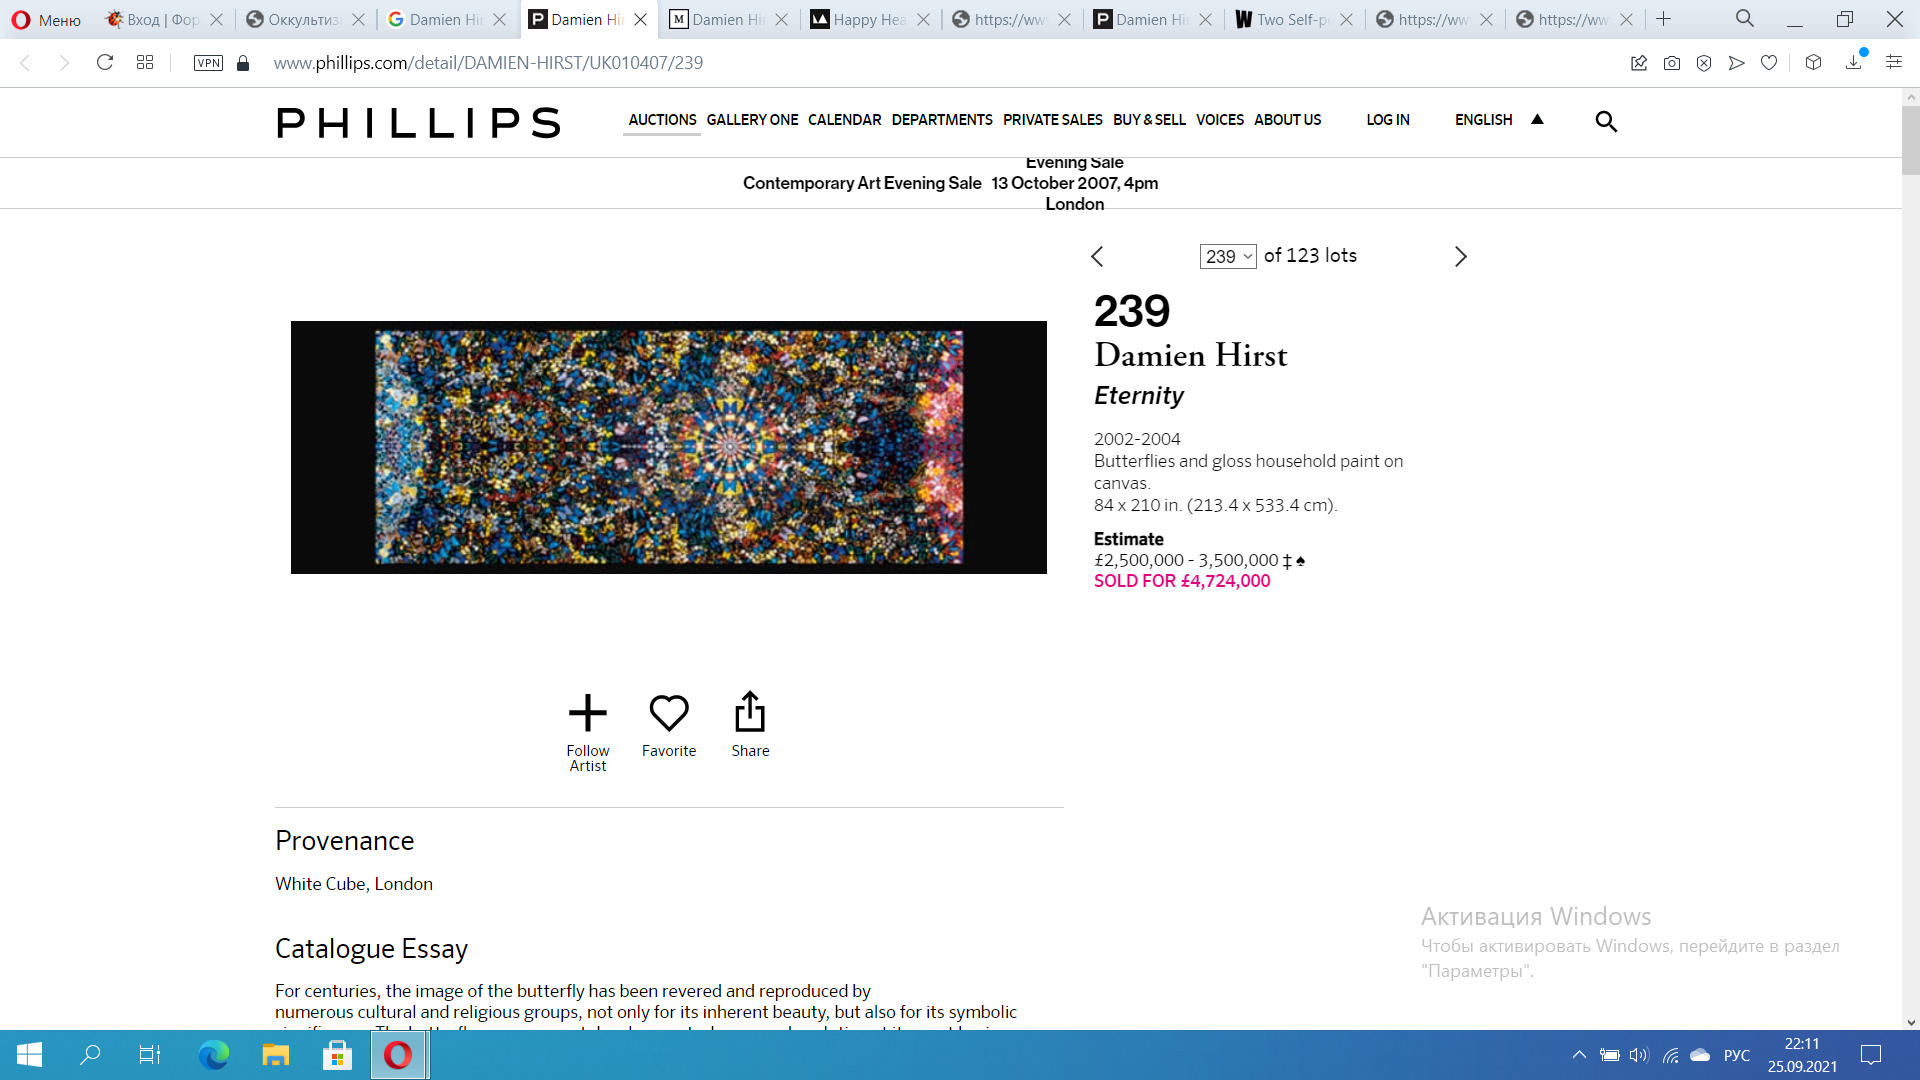The height and width of the screenshot is (1080, 1920).
Task: Click the site security padlock icon
Action: click(x=243, y=63)
